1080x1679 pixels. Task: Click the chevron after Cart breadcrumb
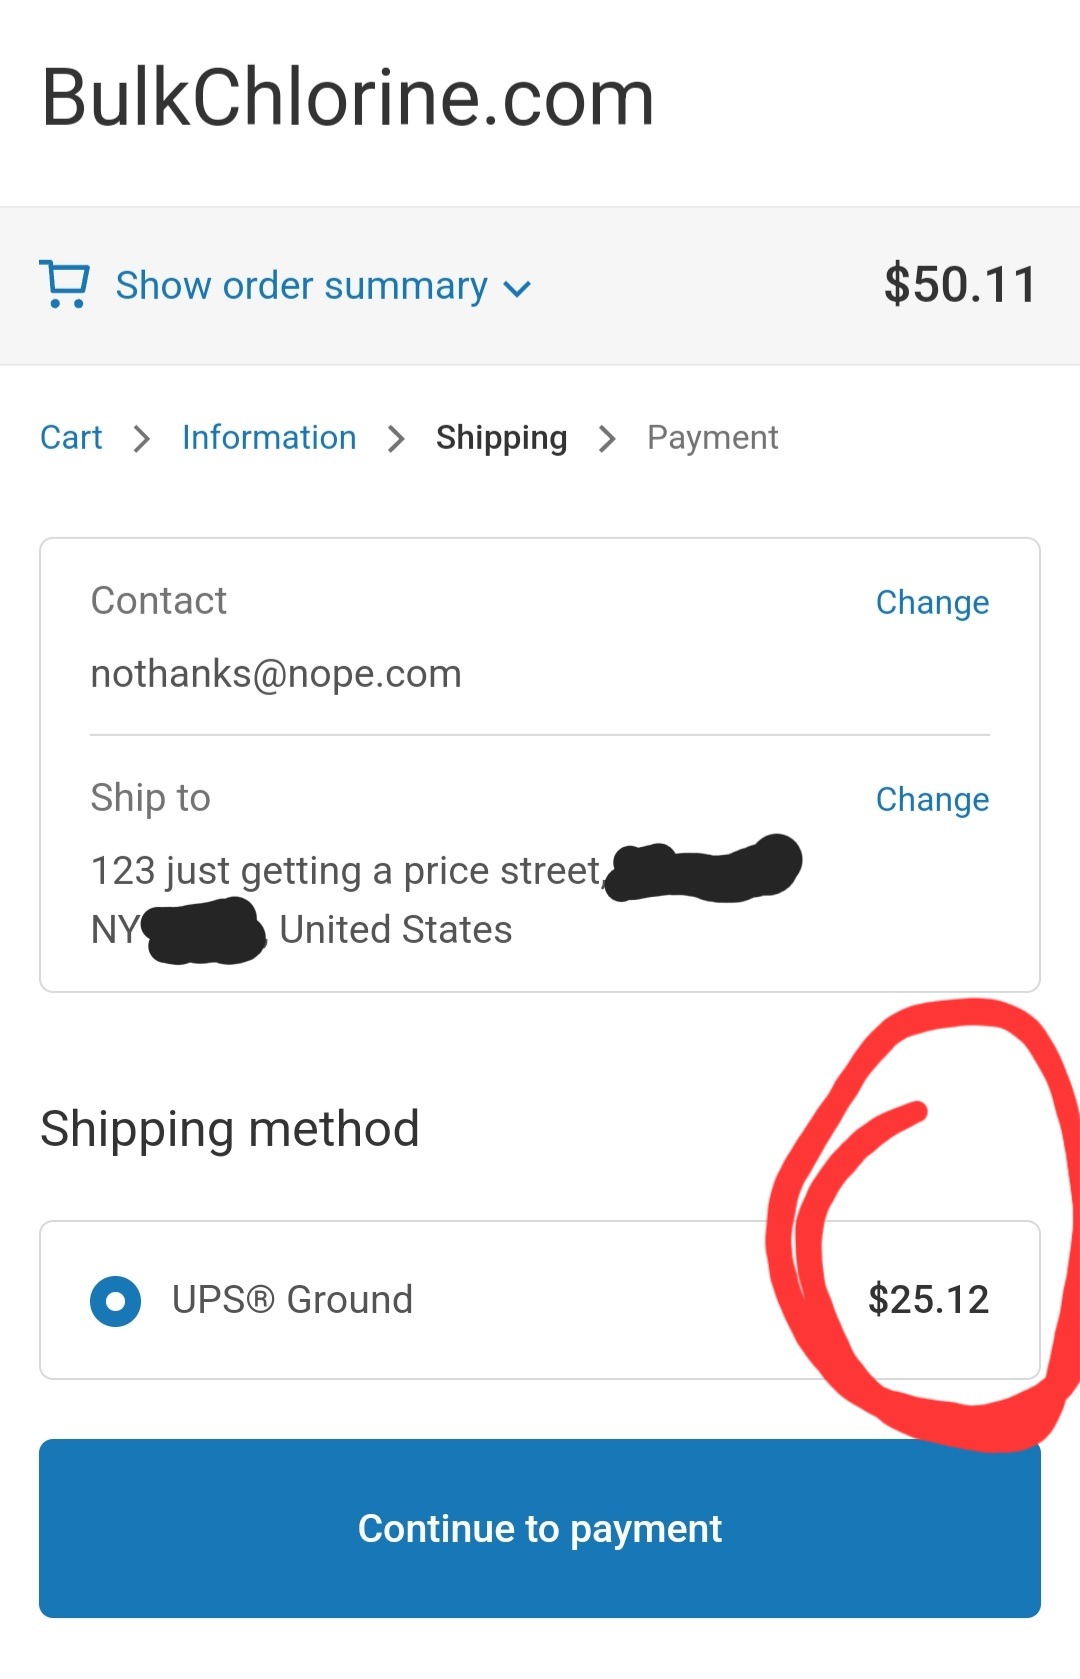click(142, 438)
